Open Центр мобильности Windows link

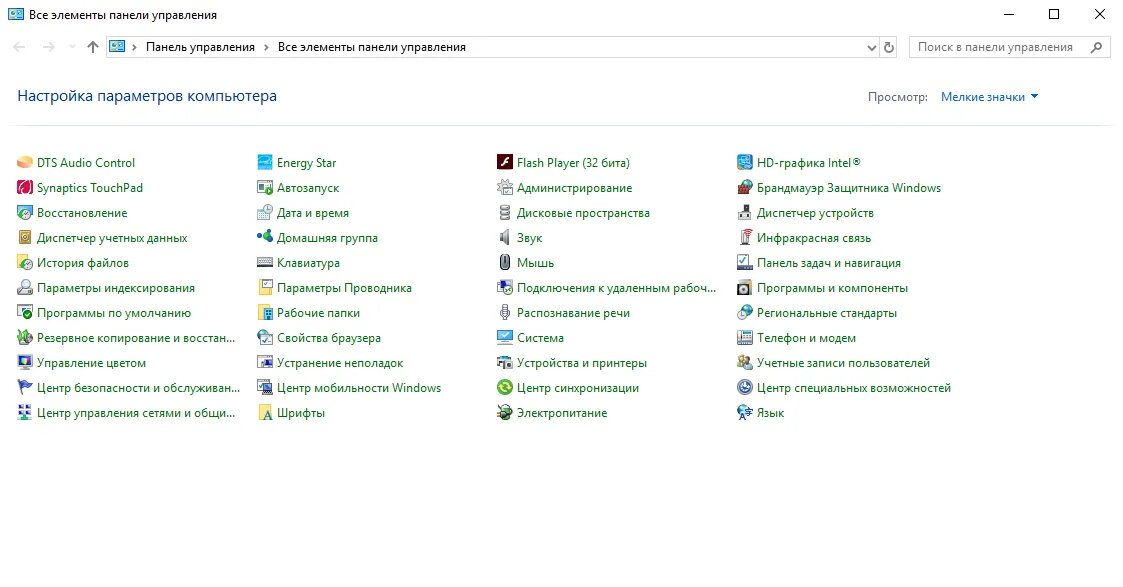pos(359,388)
